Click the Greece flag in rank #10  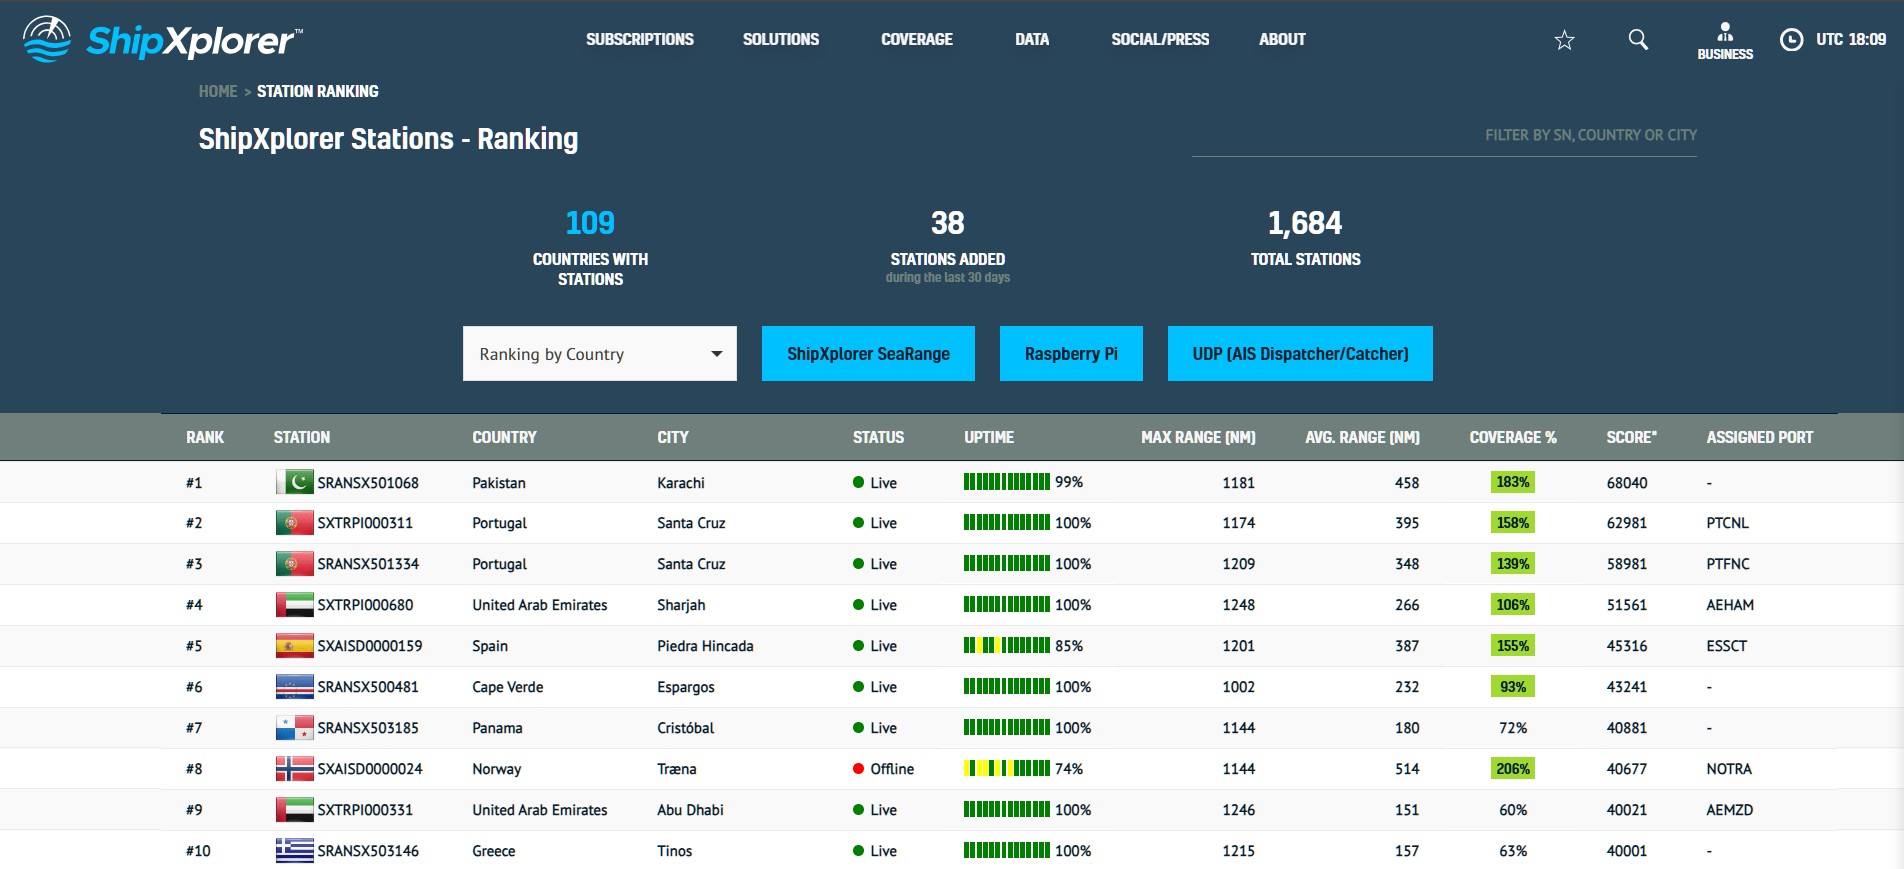294,851
